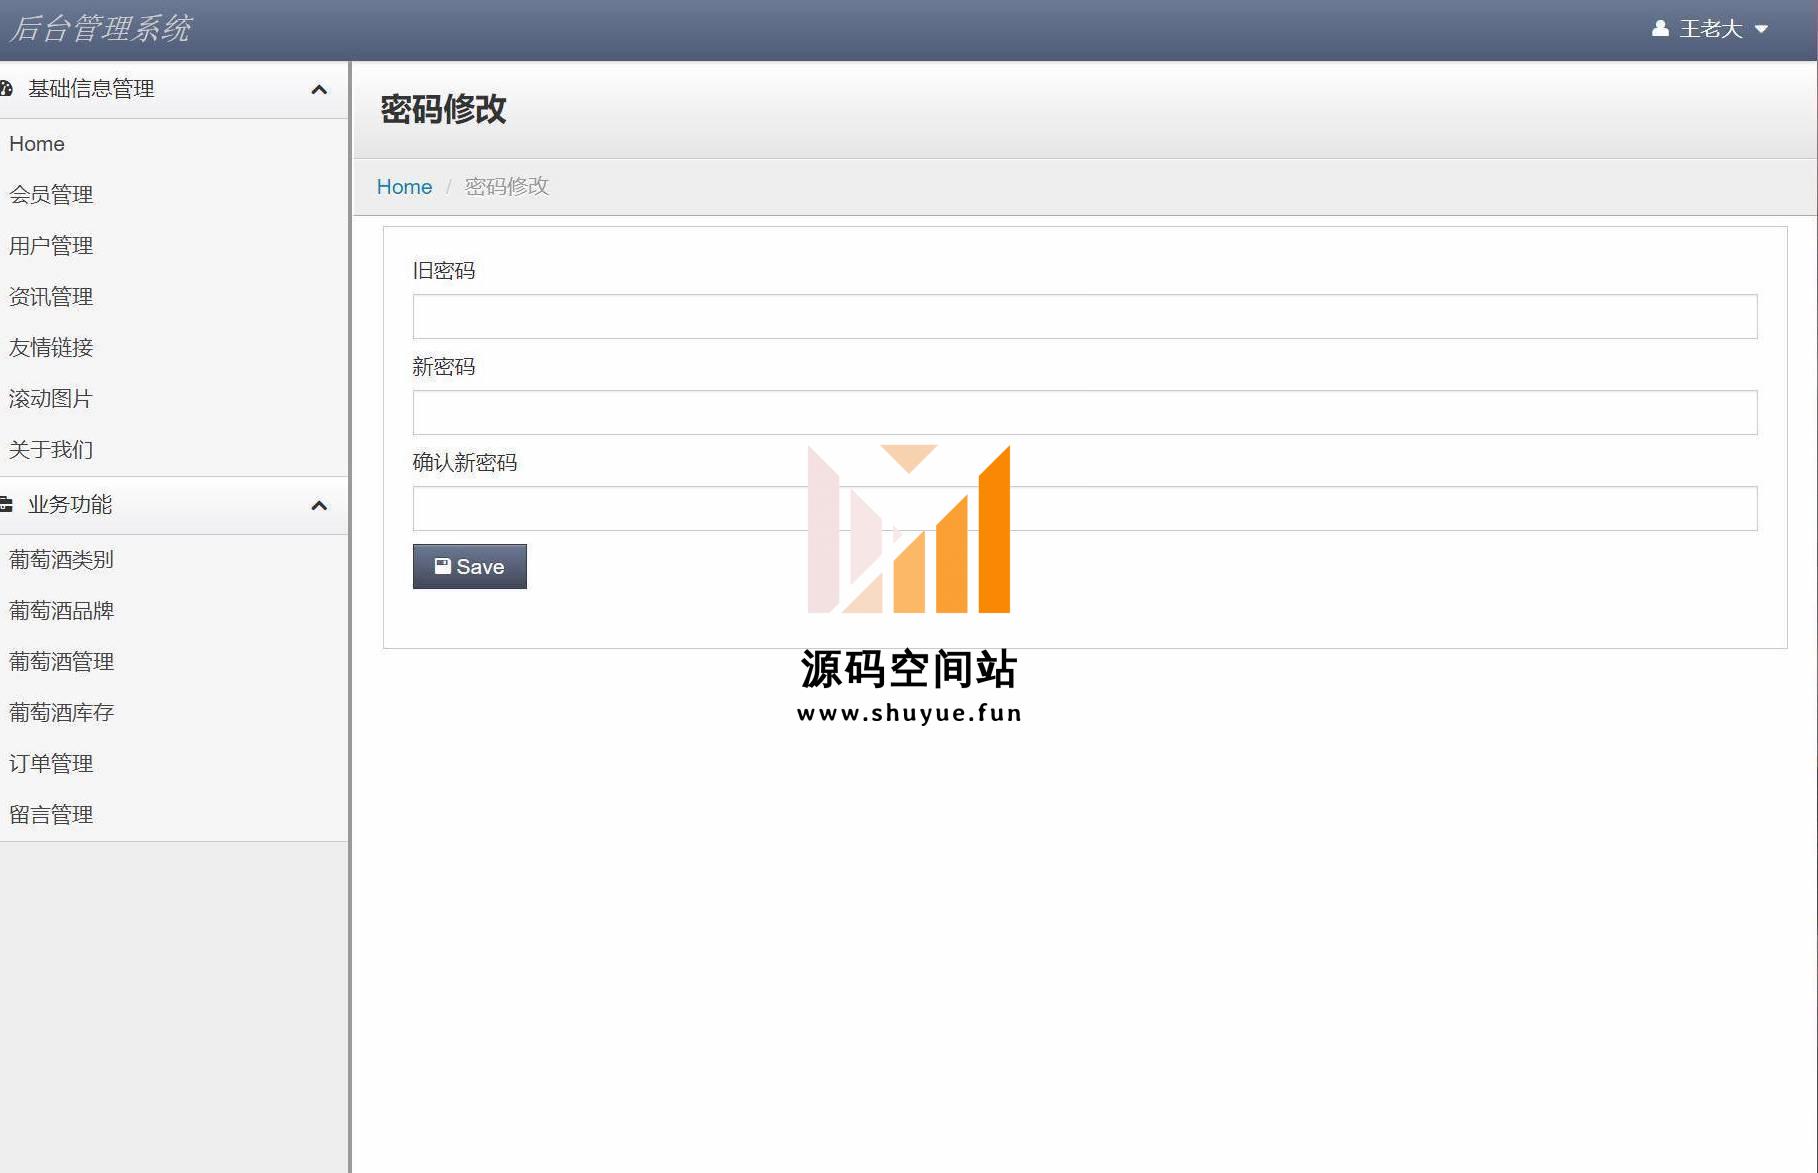The image size is (1818, 1173).
Task: Open the 王老大 account dropdown arrow
Action: click(1762, 29)
